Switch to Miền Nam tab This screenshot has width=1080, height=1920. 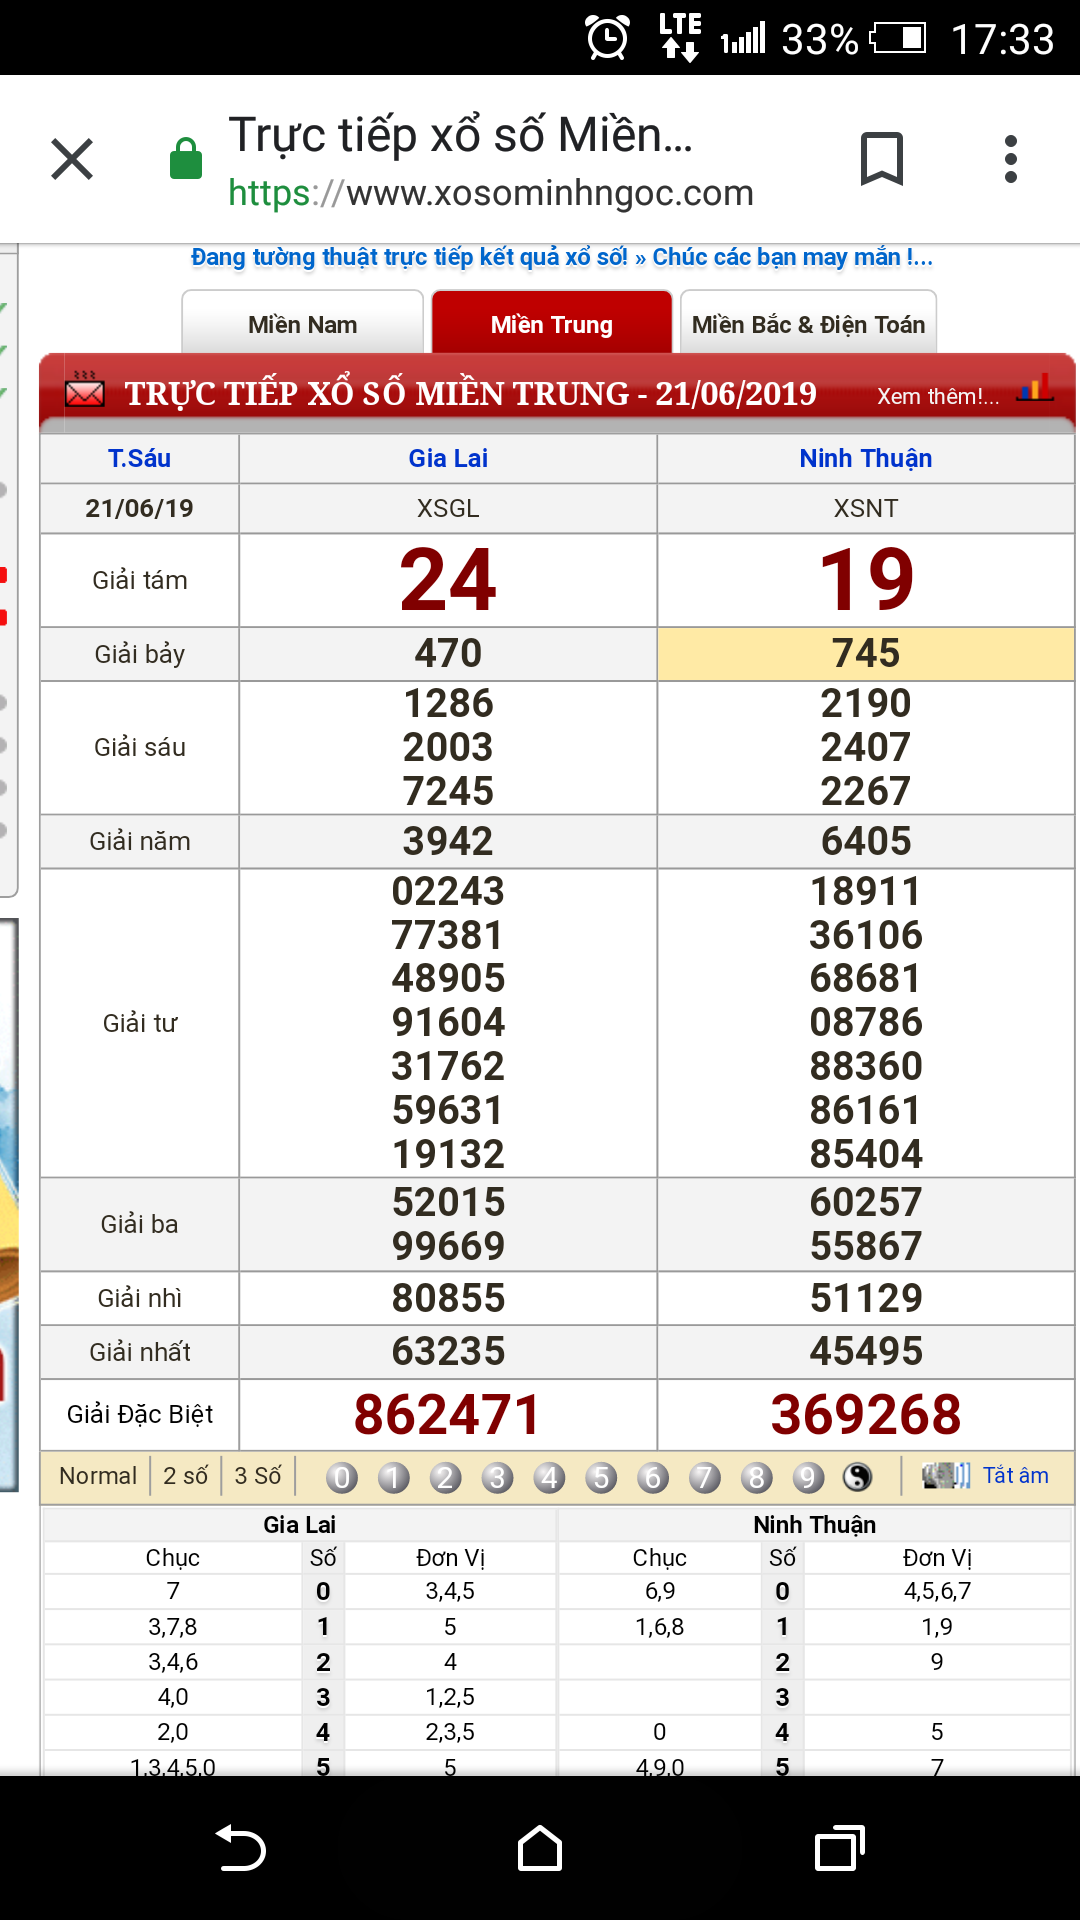coord(303,324)
